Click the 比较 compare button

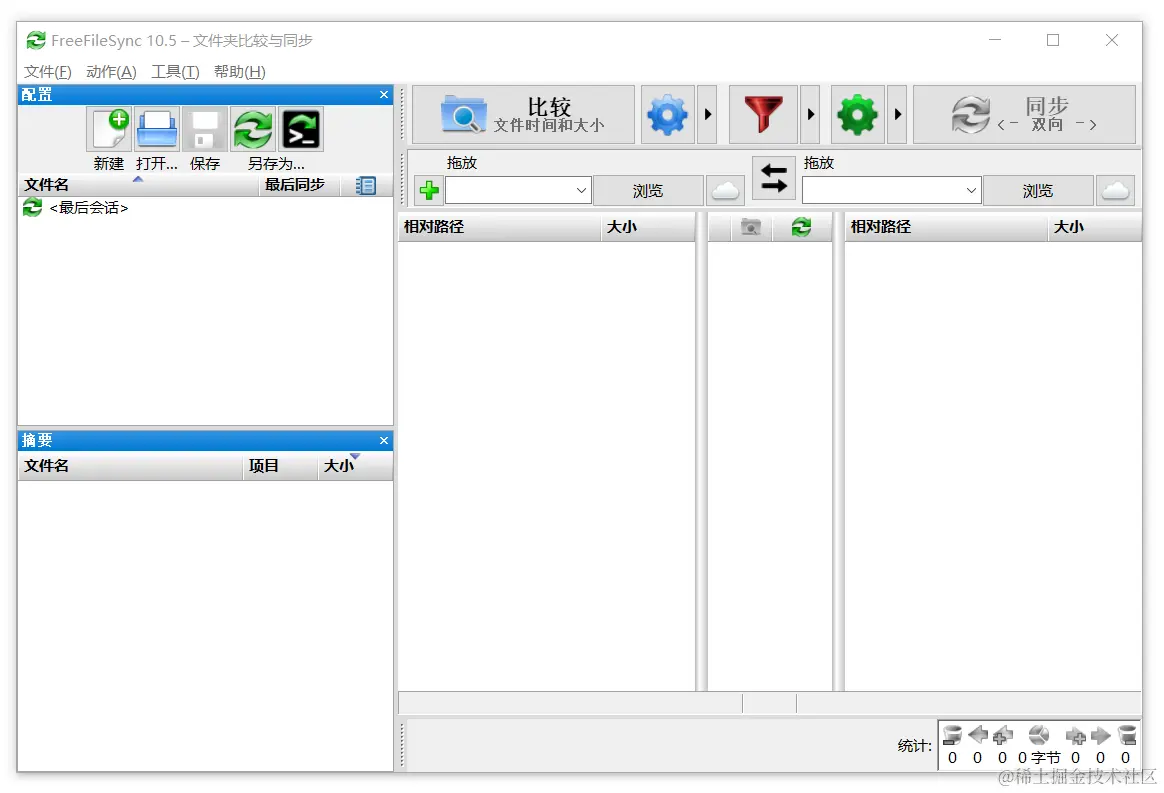523,114
